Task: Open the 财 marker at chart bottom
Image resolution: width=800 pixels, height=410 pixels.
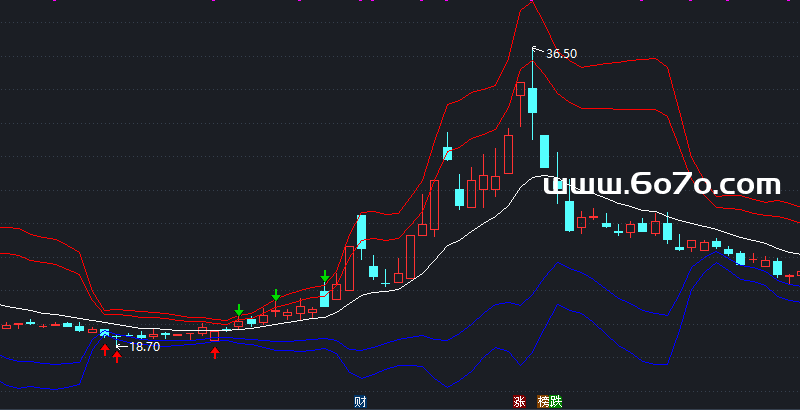Action: [360, 402]
